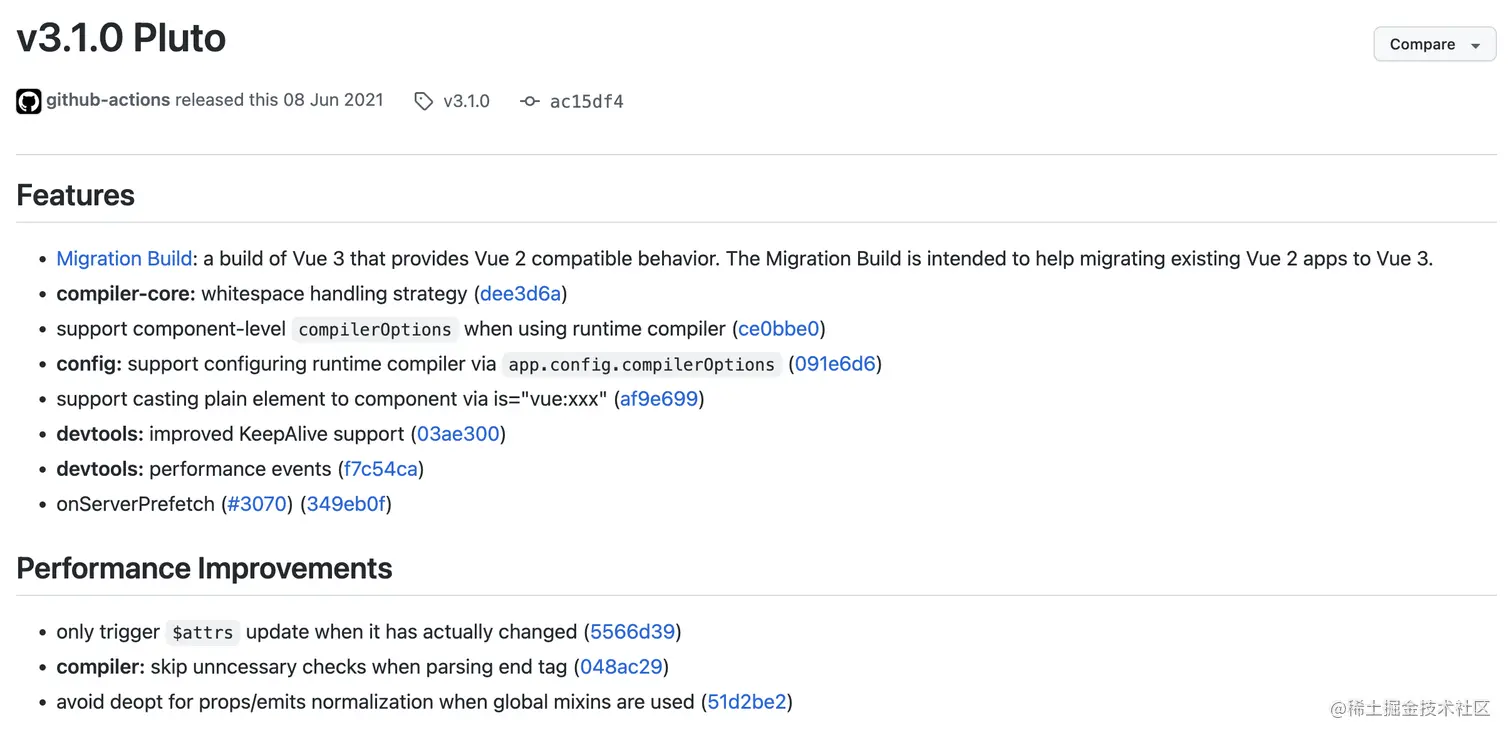Image resolution: width=1512 pixels, height=740 pixels.
Task: Open the v3.1.0 tag link
Action: click(x=466, y=101)
